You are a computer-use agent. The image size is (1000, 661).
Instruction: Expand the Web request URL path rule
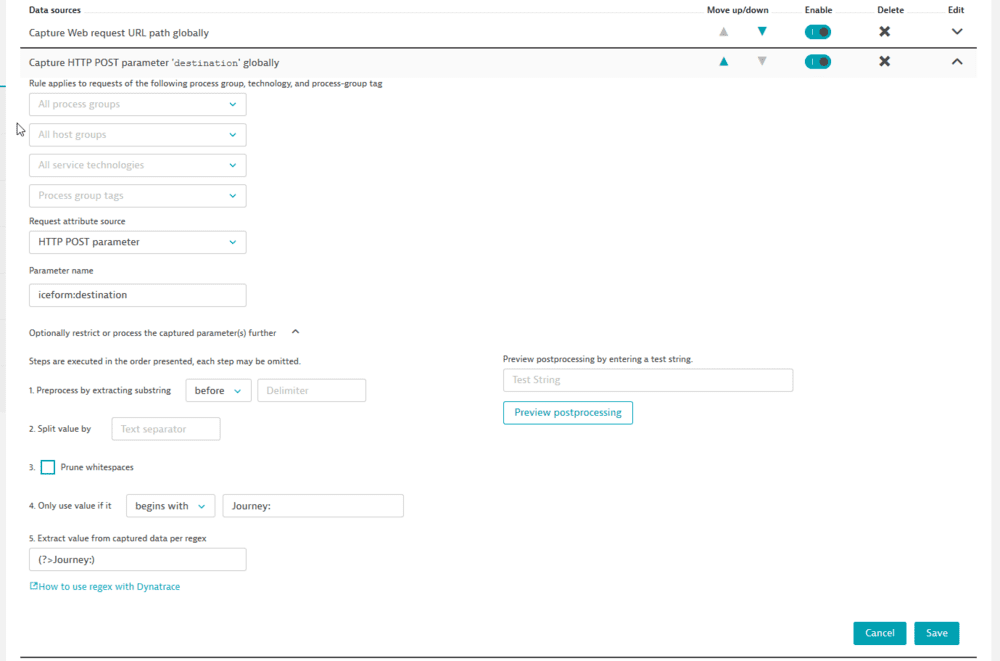(x=957, y=32)
